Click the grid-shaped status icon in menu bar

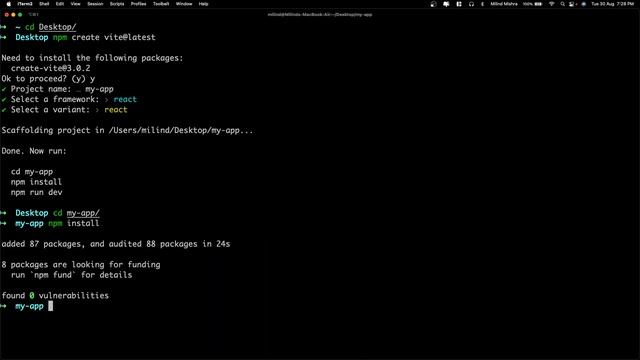click(x=459, y=4)
